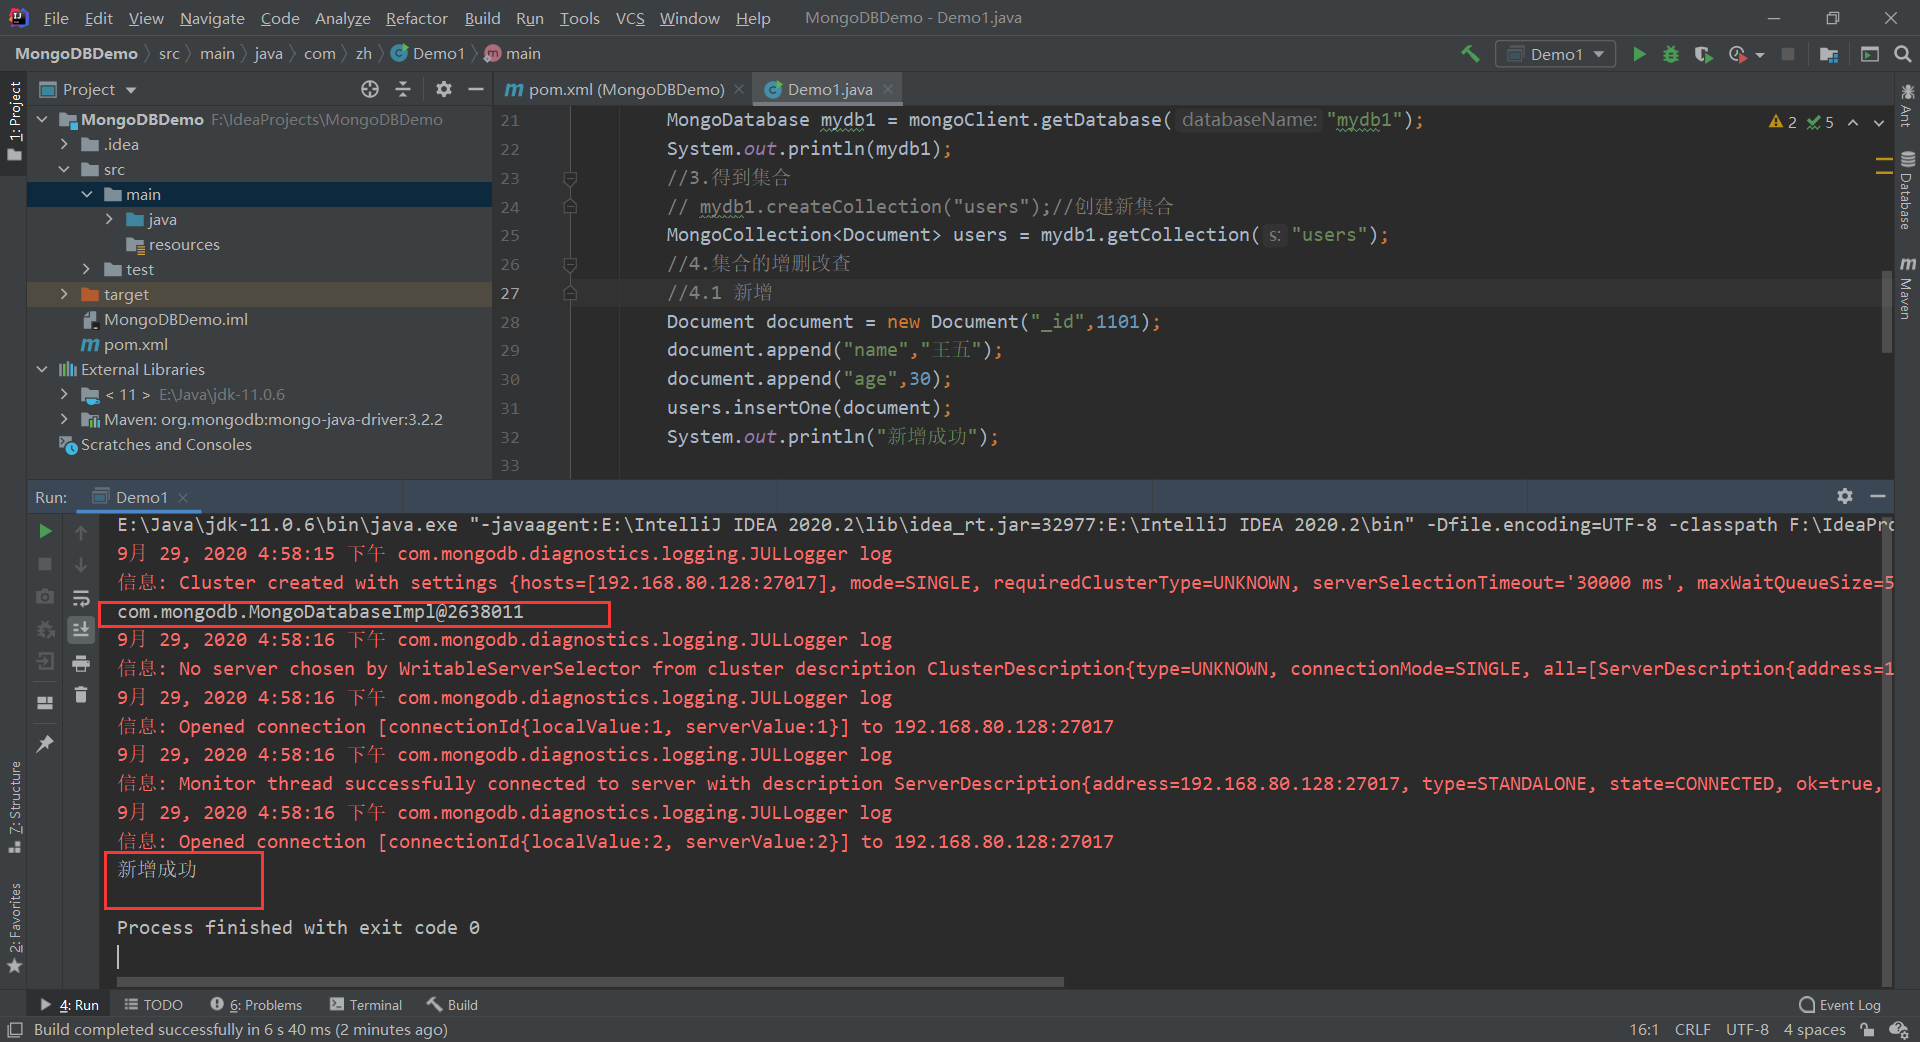Open the Demo1 run configuration dropdown
The height and width of the screenshot is (1042, 1920).
[x=1556, y=54]
